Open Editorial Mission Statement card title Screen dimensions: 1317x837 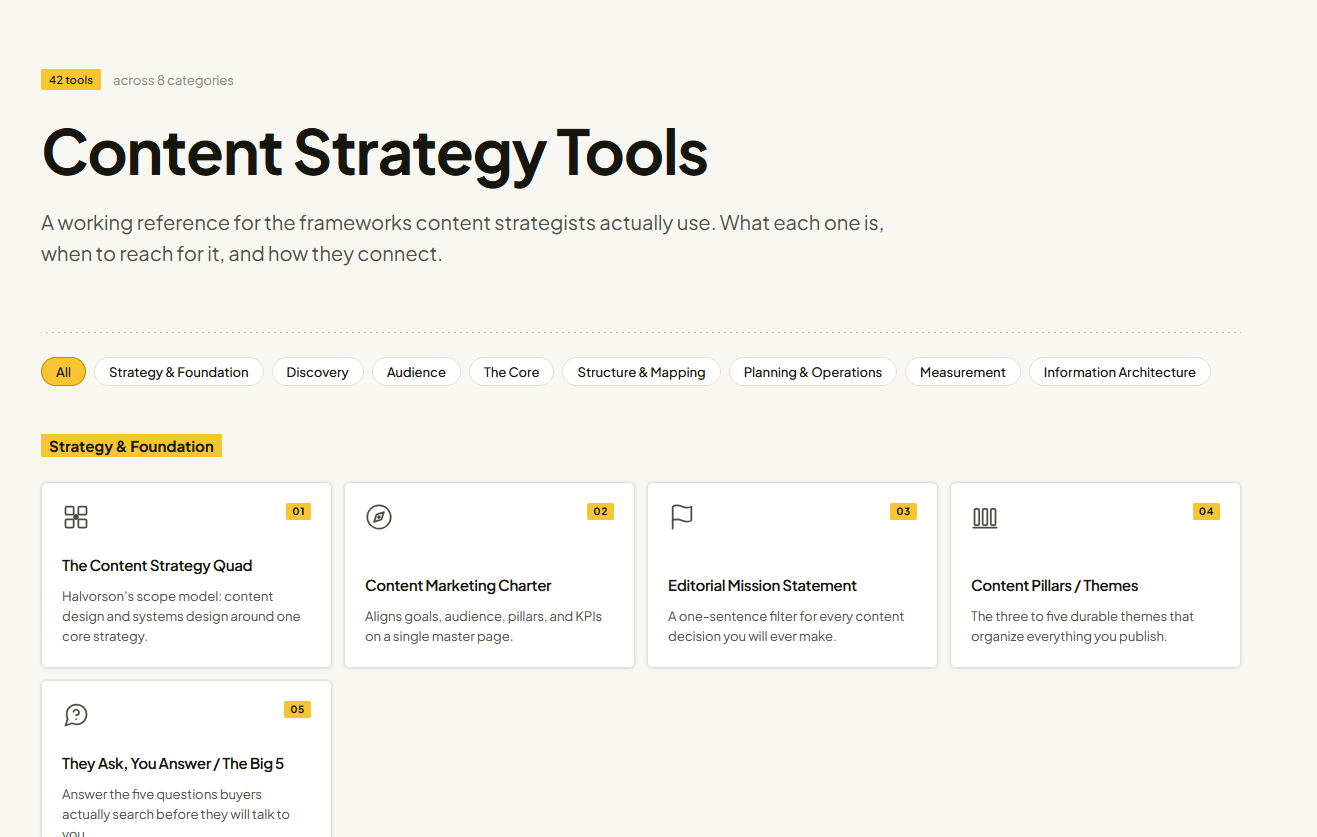[762, 586]
